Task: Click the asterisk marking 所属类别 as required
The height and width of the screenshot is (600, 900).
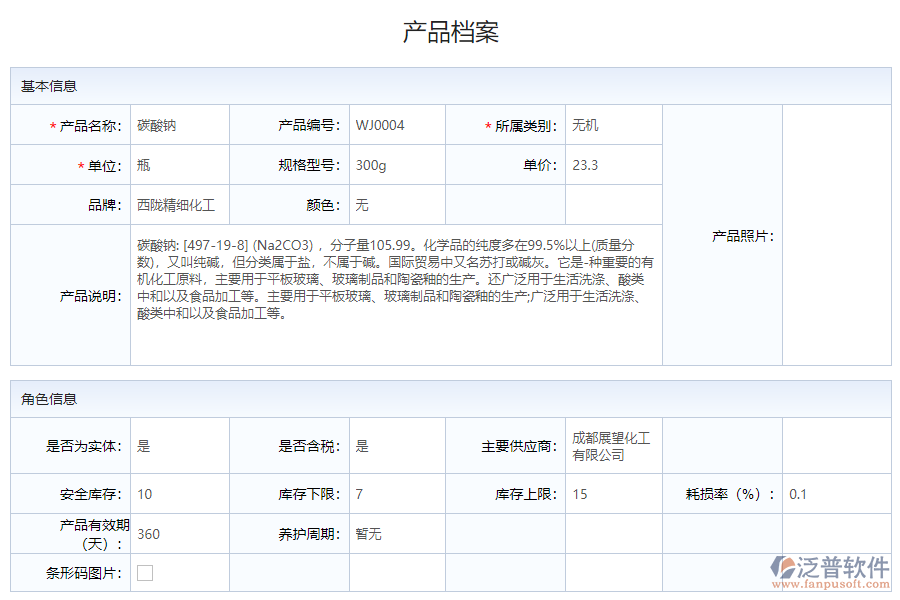Action: click(x=488, y=125)
